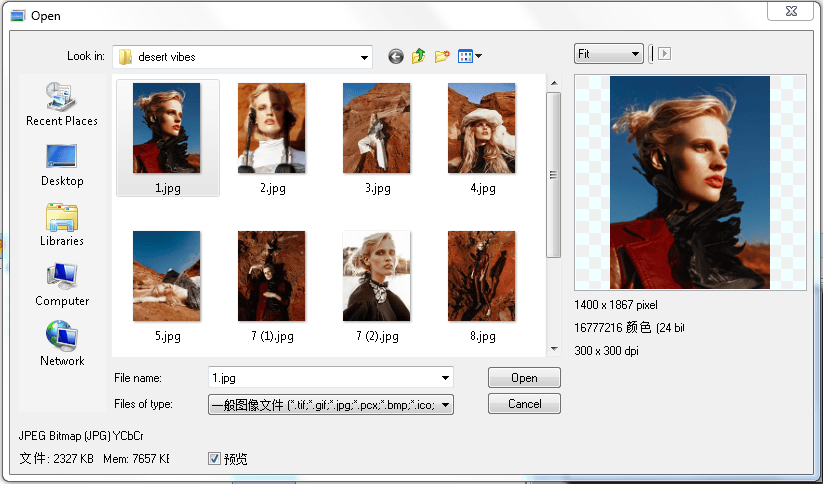This screenshot has height=484, width=823.
Task: Go back using the toolbar back arrow
Action: click(396, 56)
